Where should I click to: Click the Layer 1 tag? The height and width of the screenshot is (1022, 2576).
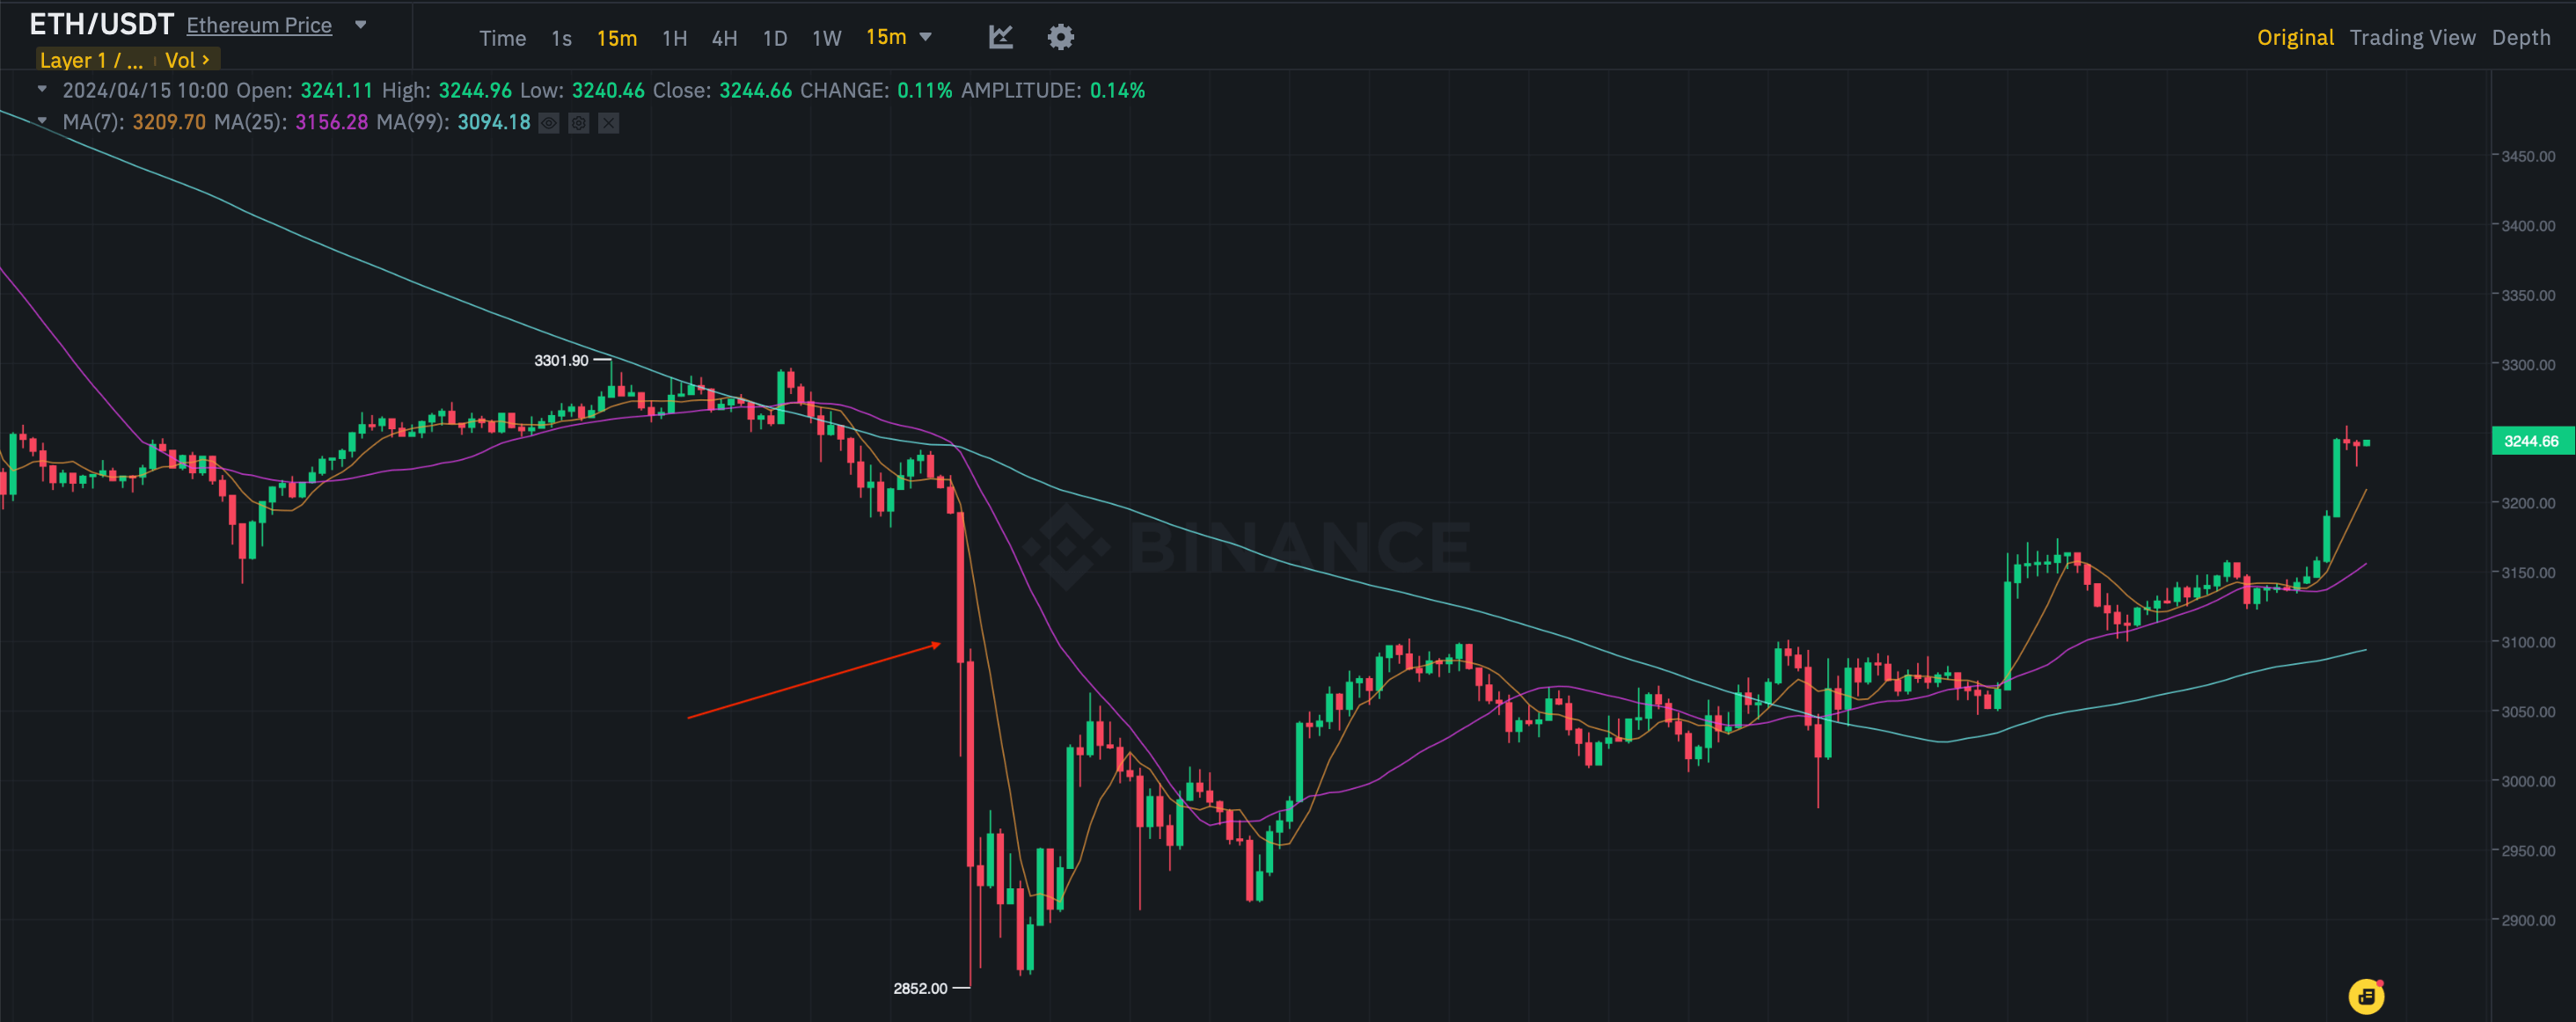pos(91,60)
